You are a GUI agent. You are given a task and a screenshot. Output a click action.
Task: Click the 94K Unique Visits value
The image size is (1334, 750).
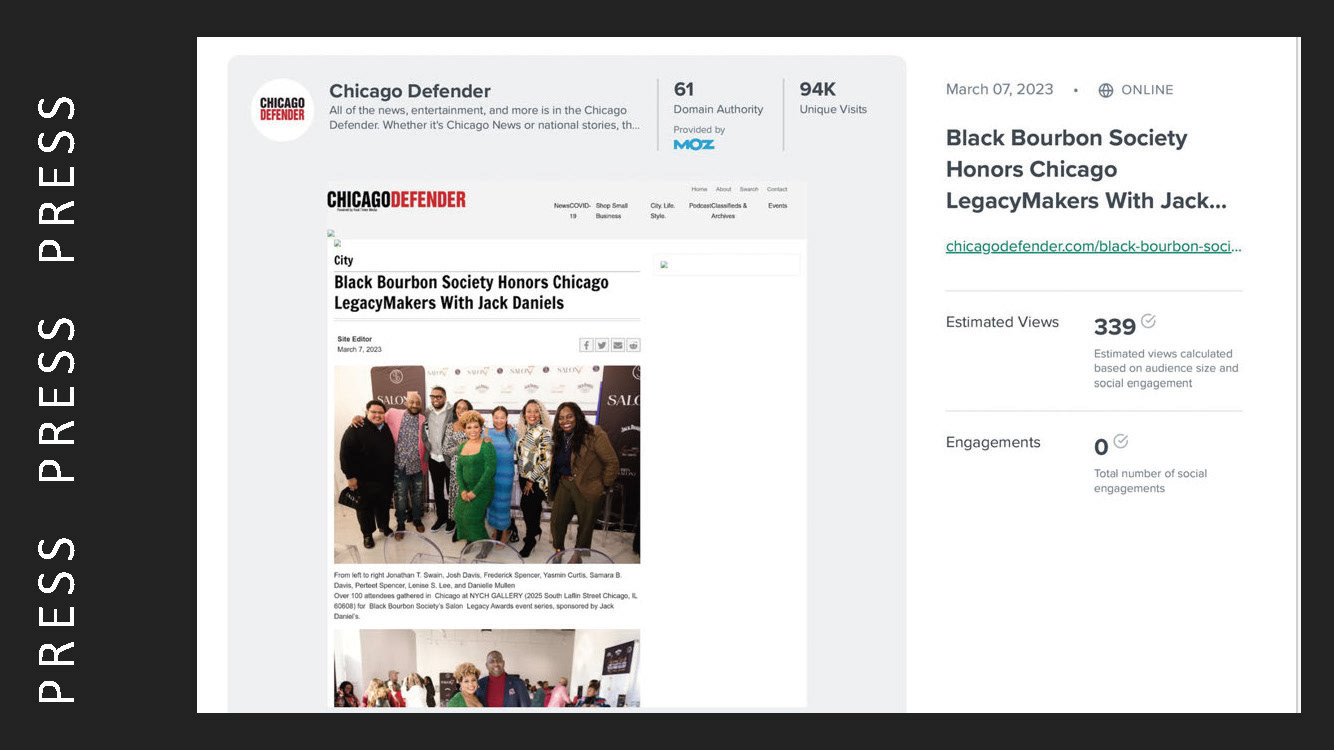coord(817,89)
